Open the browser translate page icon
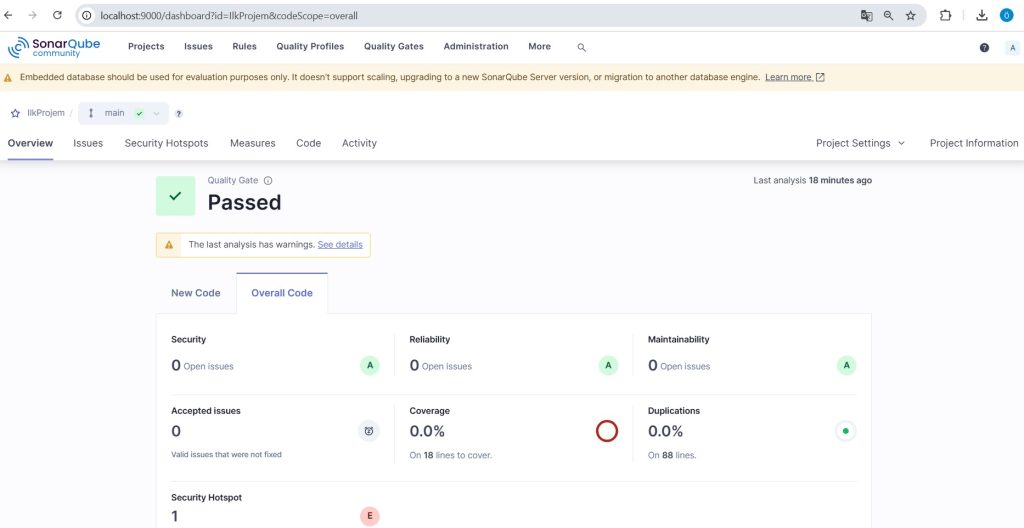The width and height of the screenshot is (1024, 528). click(867, 16)
